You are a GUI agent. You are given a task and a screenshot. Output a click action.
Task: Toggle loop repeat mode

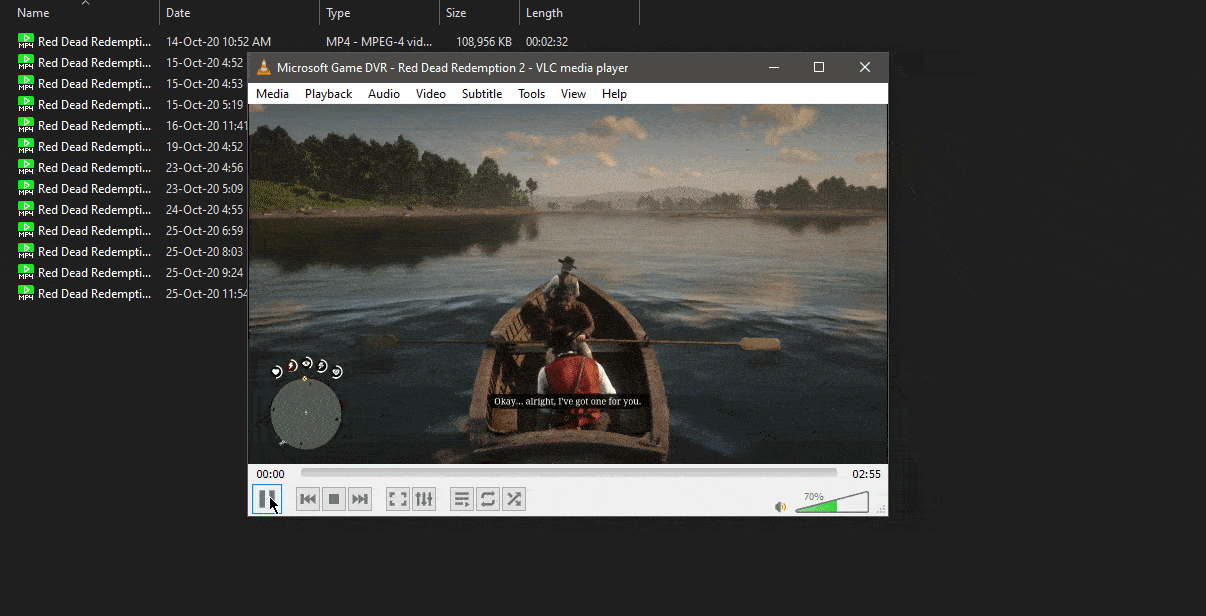click(488, 499)
